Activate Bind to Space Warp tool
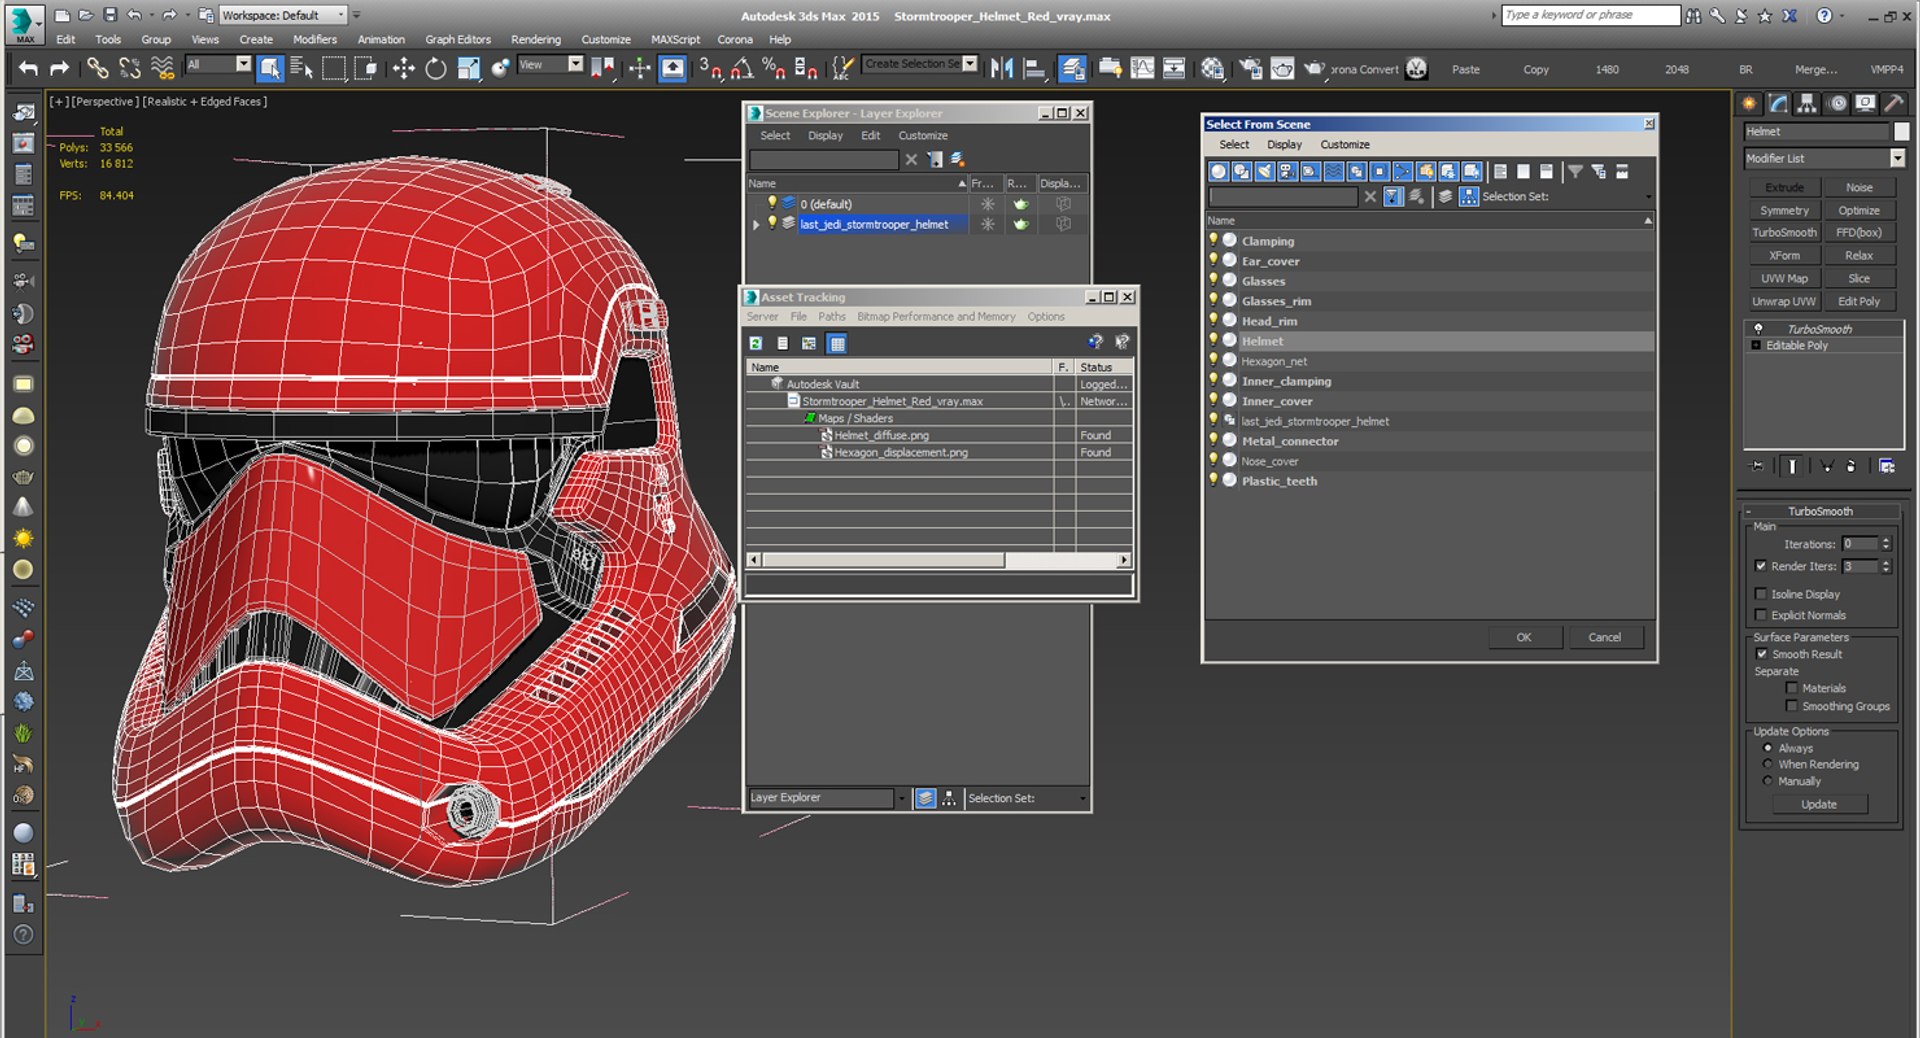The width and height of the screenshot is (1920, 1038). tap(162, 68)
